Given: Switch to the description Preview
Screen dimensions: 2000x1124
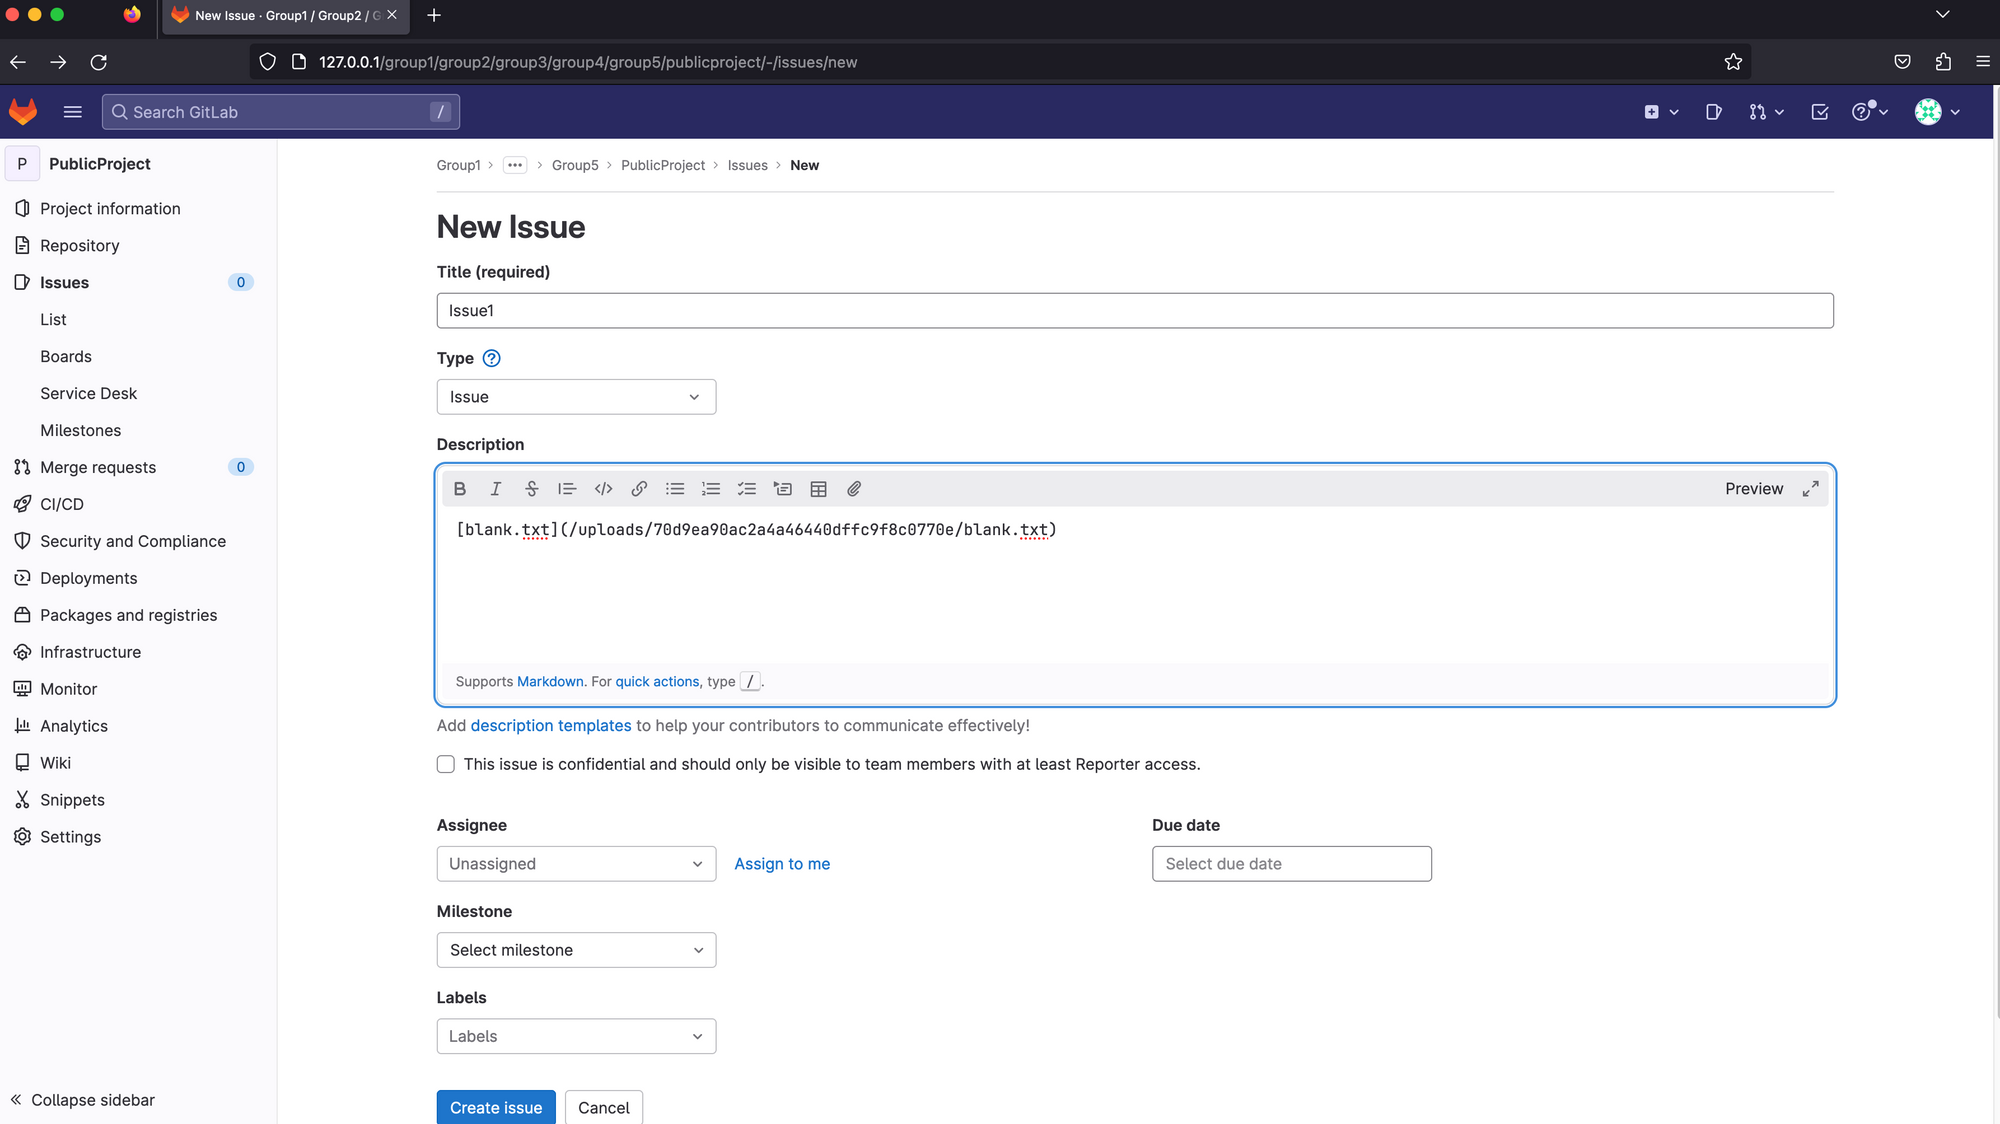Looking at the screenshot, I should (x=1753, y=489).
